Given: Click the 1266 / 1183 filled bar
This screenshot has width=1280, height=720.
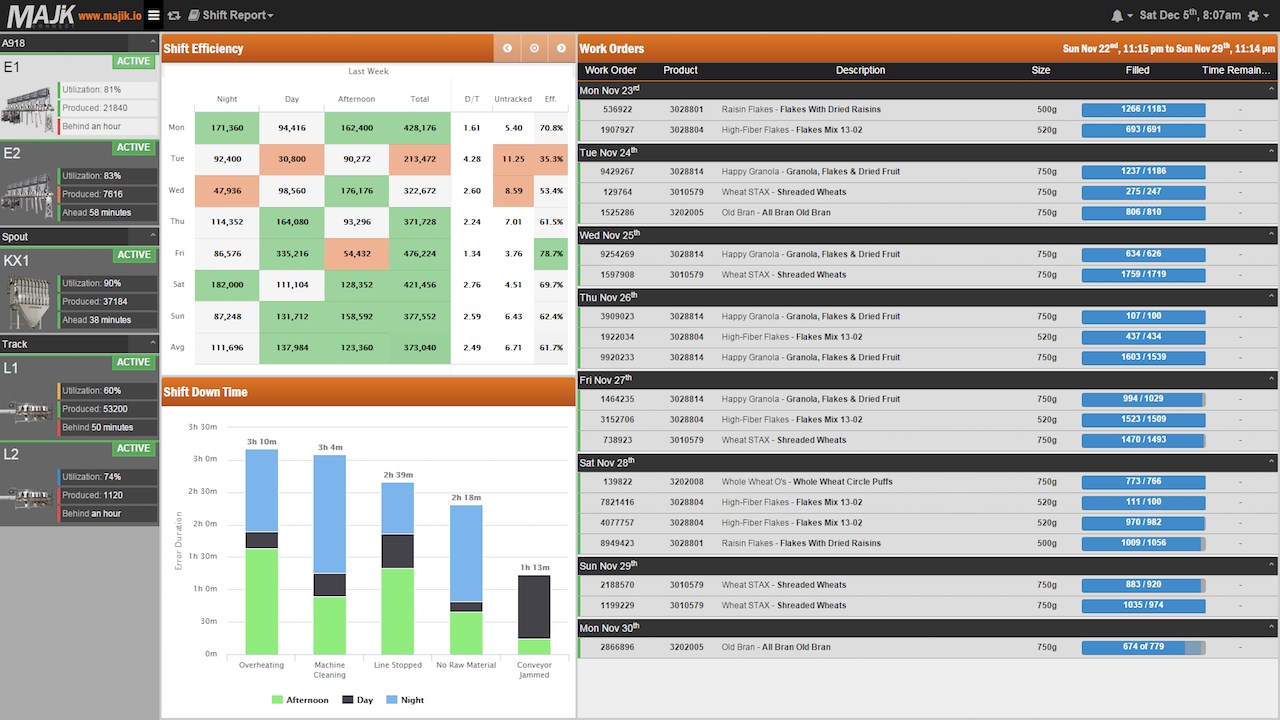Looking at the screenshot, I should [x=1143, y=109].
